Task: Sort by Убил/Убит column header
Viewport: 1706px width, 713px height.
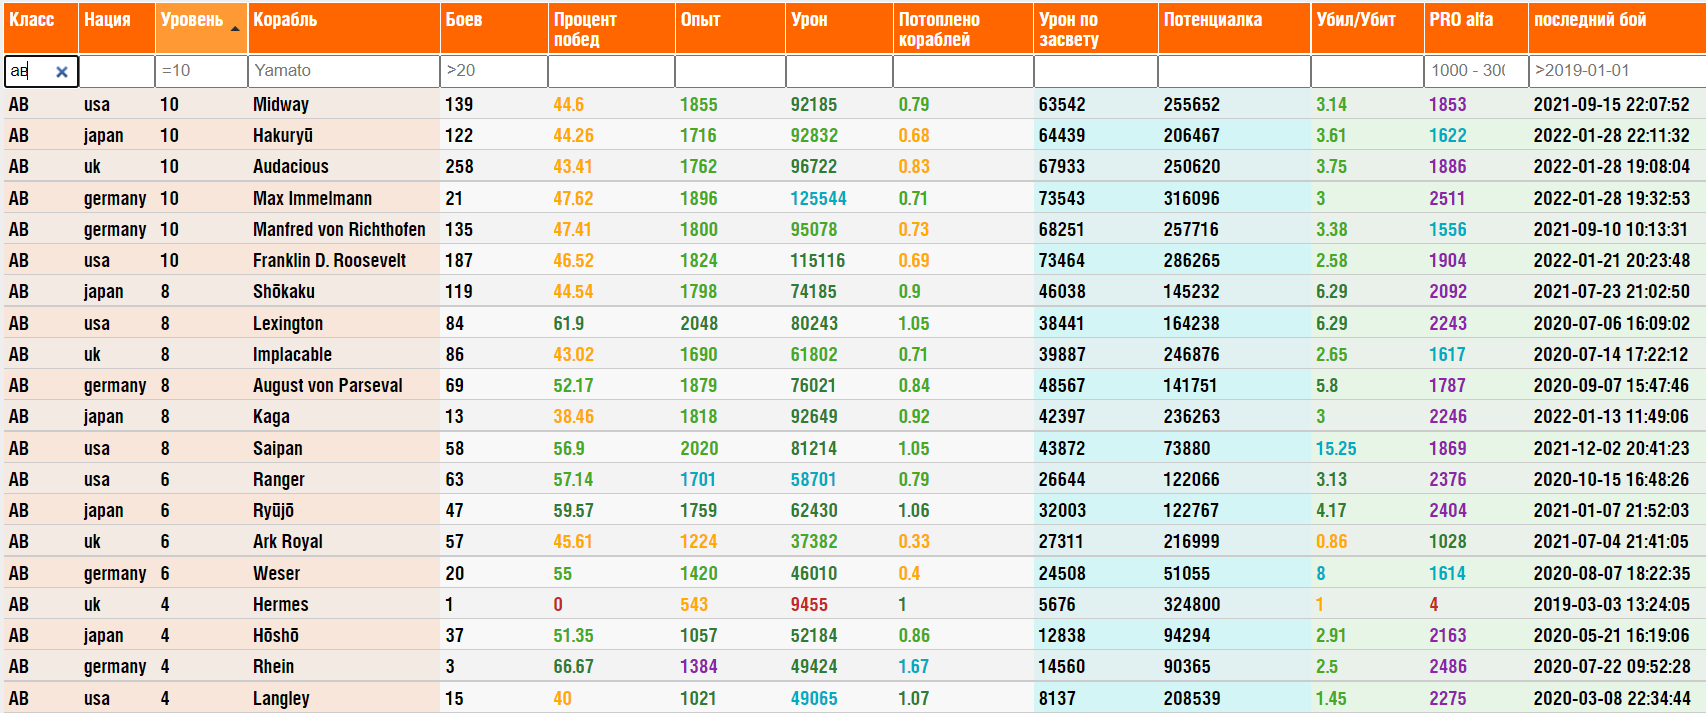Action: coord(1356,20)
